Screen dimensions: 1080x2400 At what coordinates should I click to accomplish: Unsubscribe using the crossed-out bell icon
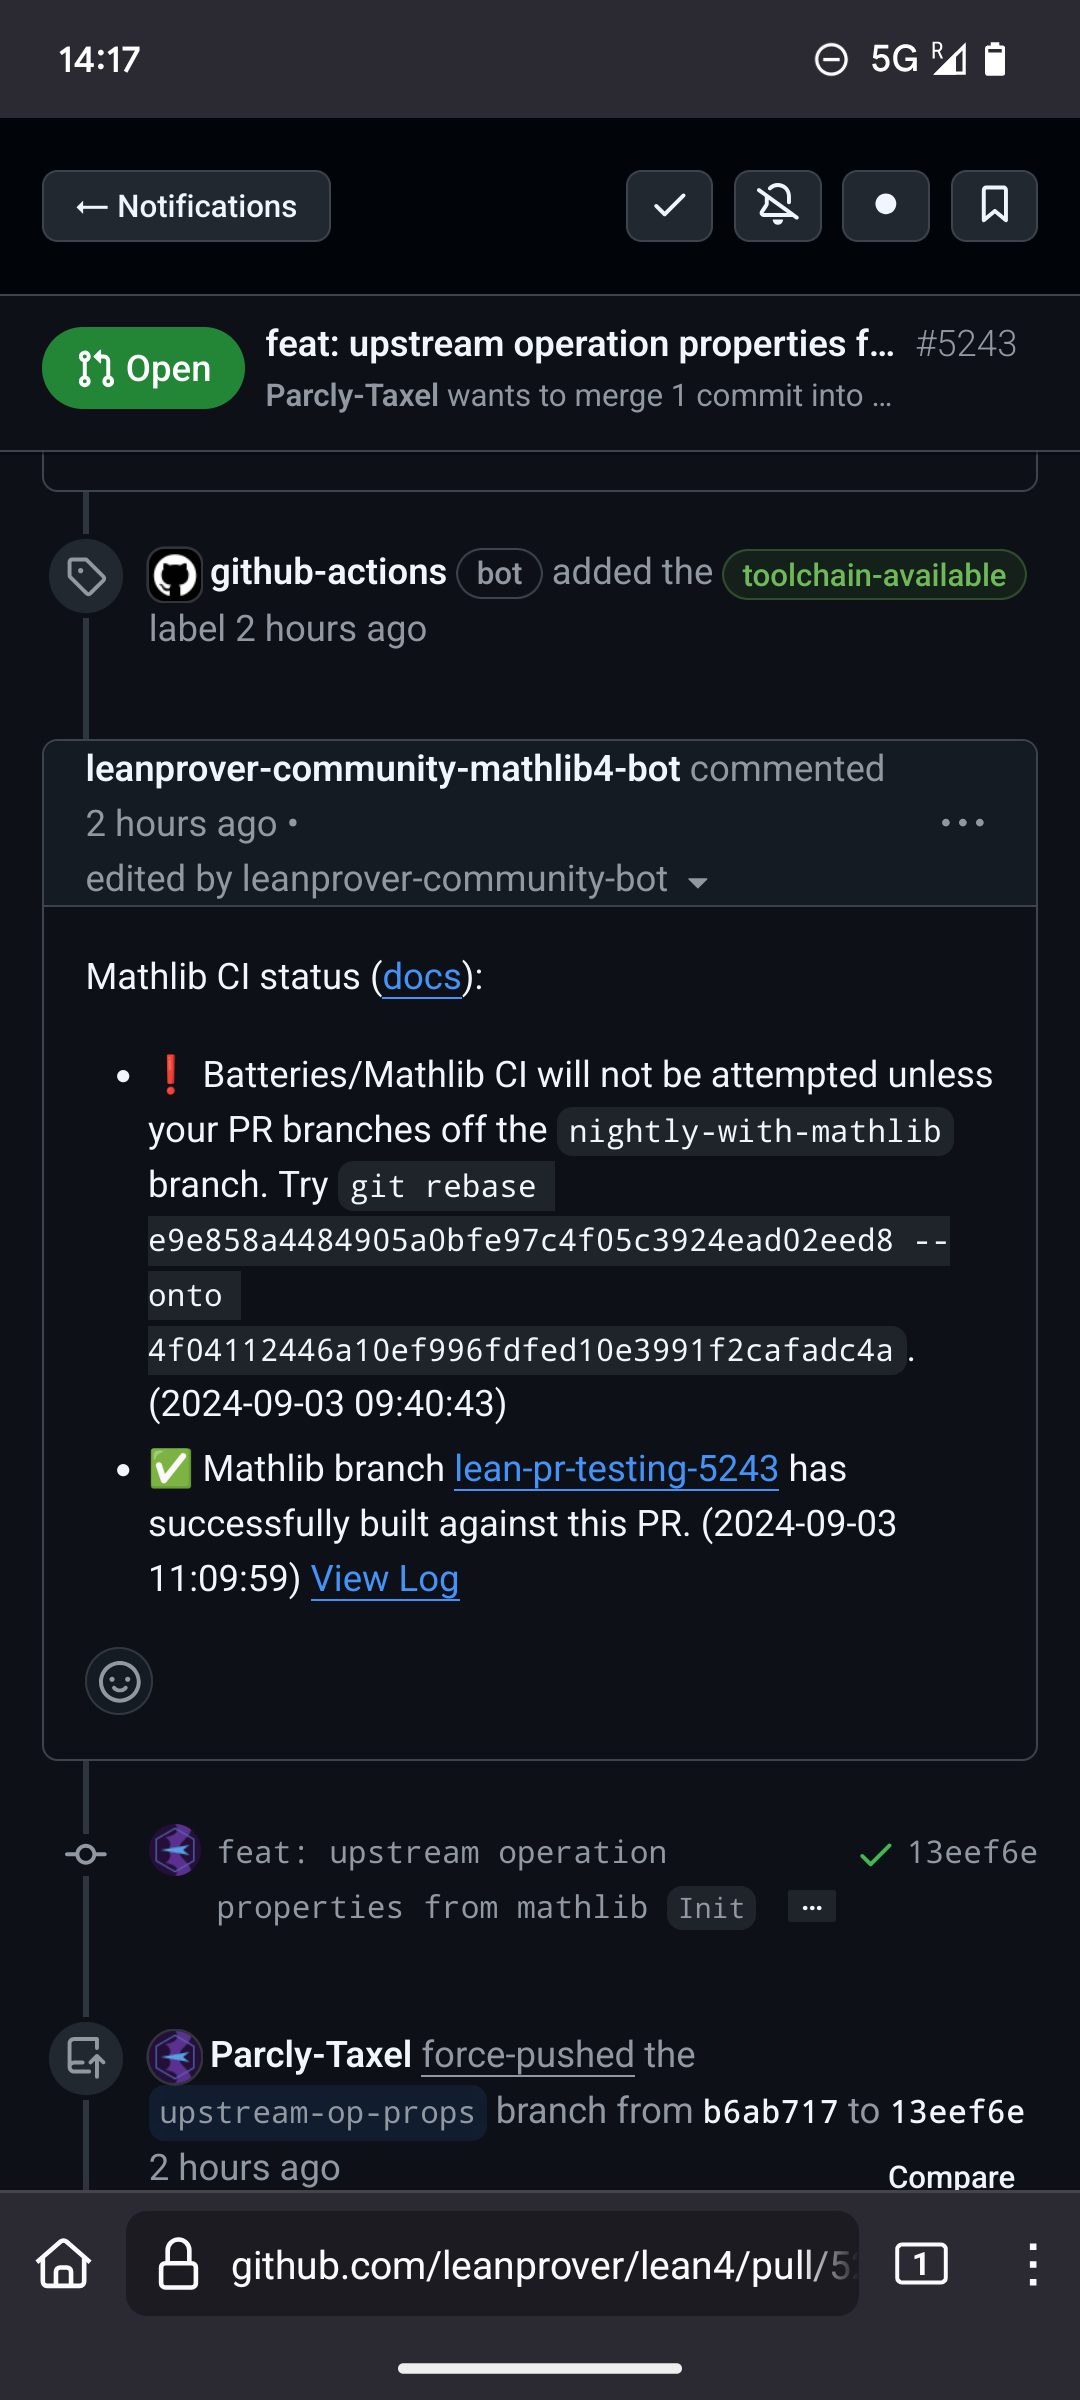click(777, 206)
